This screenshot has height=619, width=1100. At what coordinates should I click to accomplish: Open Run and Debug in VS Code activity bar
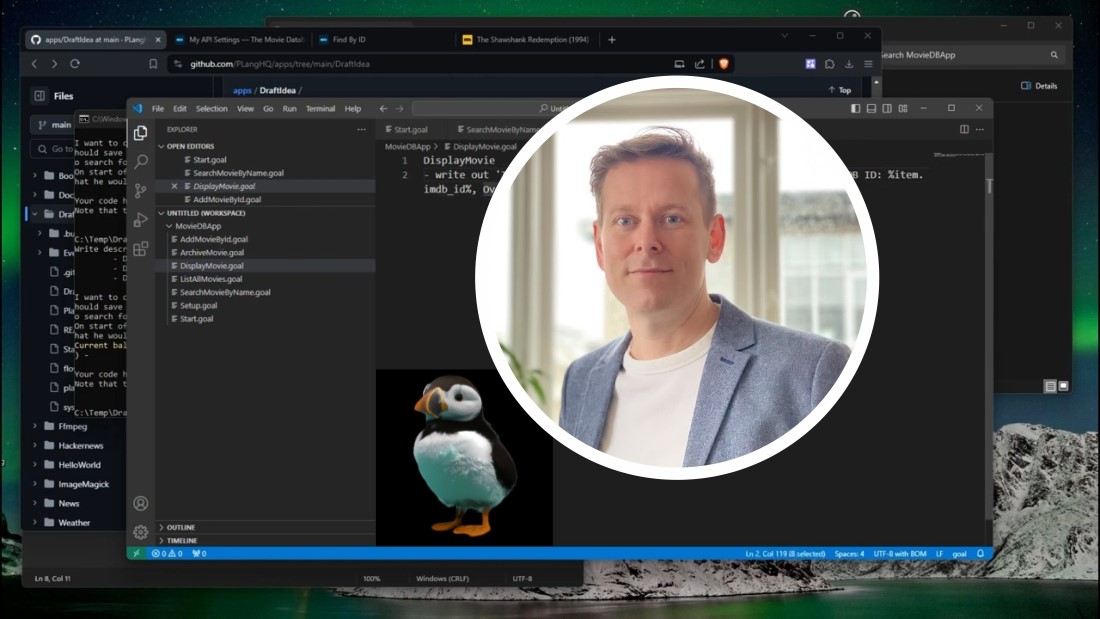tap(140, 220)
